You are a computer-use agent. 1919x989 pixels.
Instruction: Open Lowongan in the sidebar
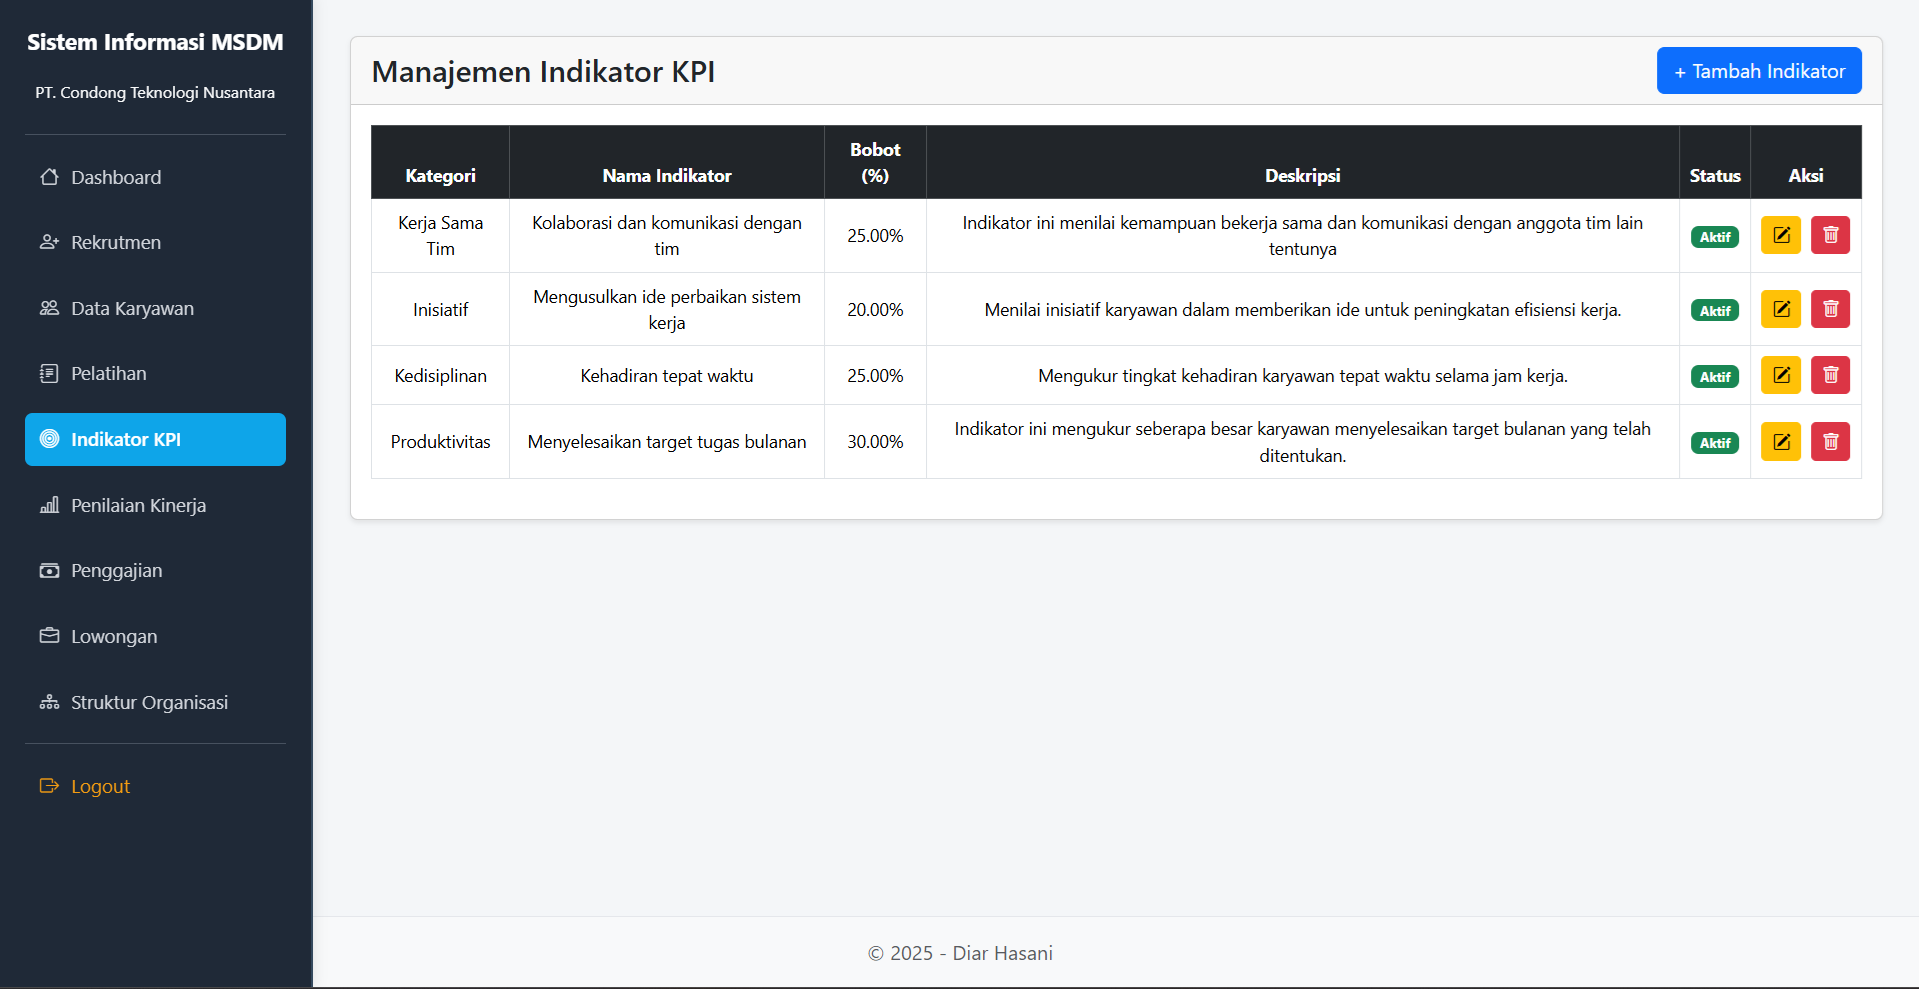pyautogui.click(x=114, y=637)
